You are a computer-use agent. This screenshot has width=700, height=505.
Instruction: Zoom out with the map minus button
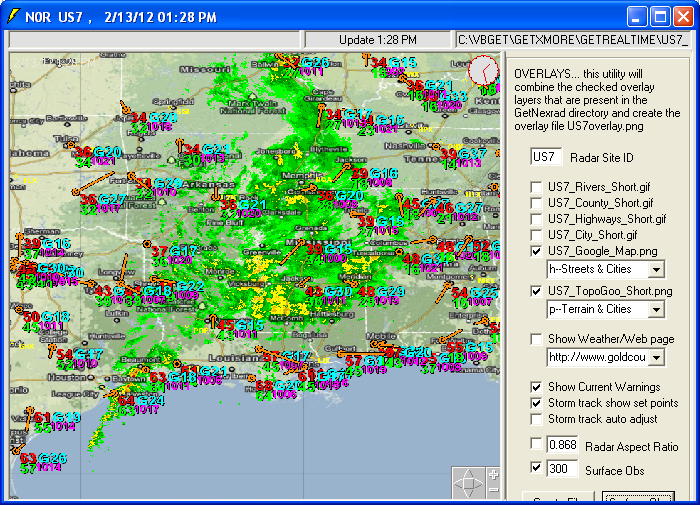click(x=492, y=491)
